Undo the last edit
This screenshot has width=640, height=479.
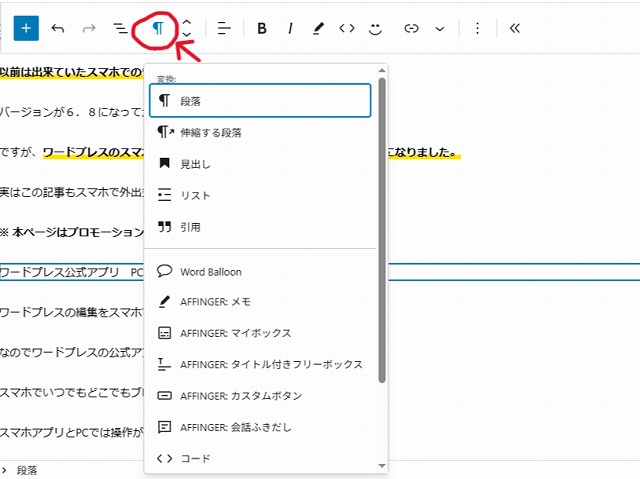58,28
